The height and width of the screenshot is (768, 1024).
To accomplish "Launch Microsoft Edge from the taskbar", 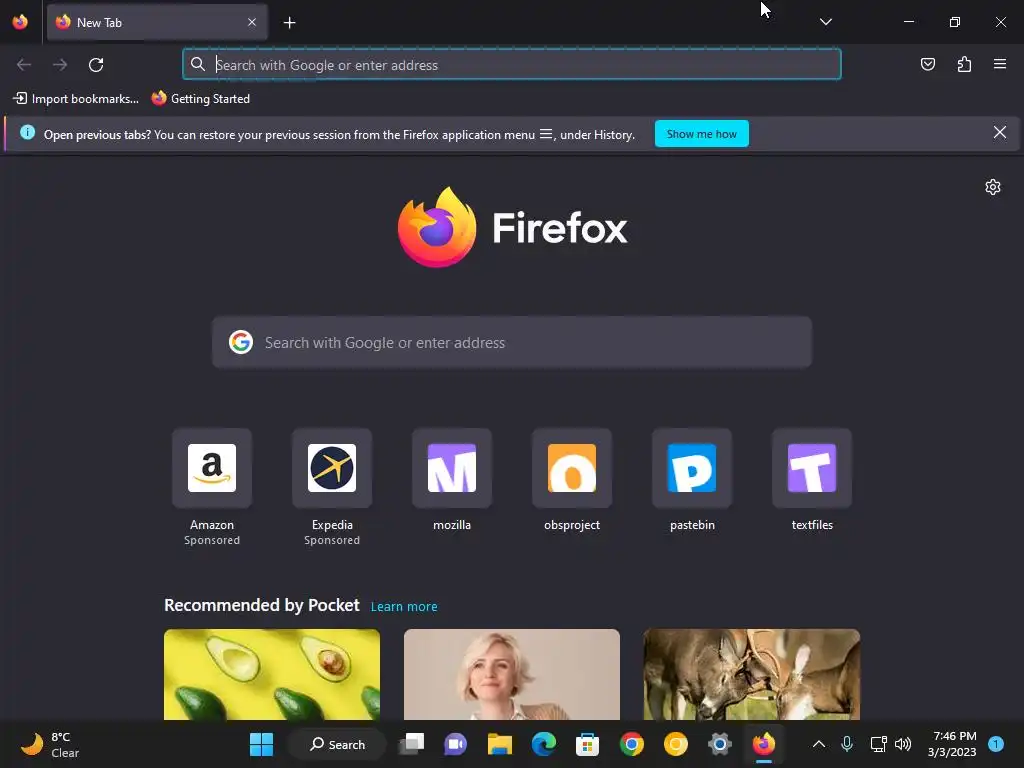I will point(543,744).
